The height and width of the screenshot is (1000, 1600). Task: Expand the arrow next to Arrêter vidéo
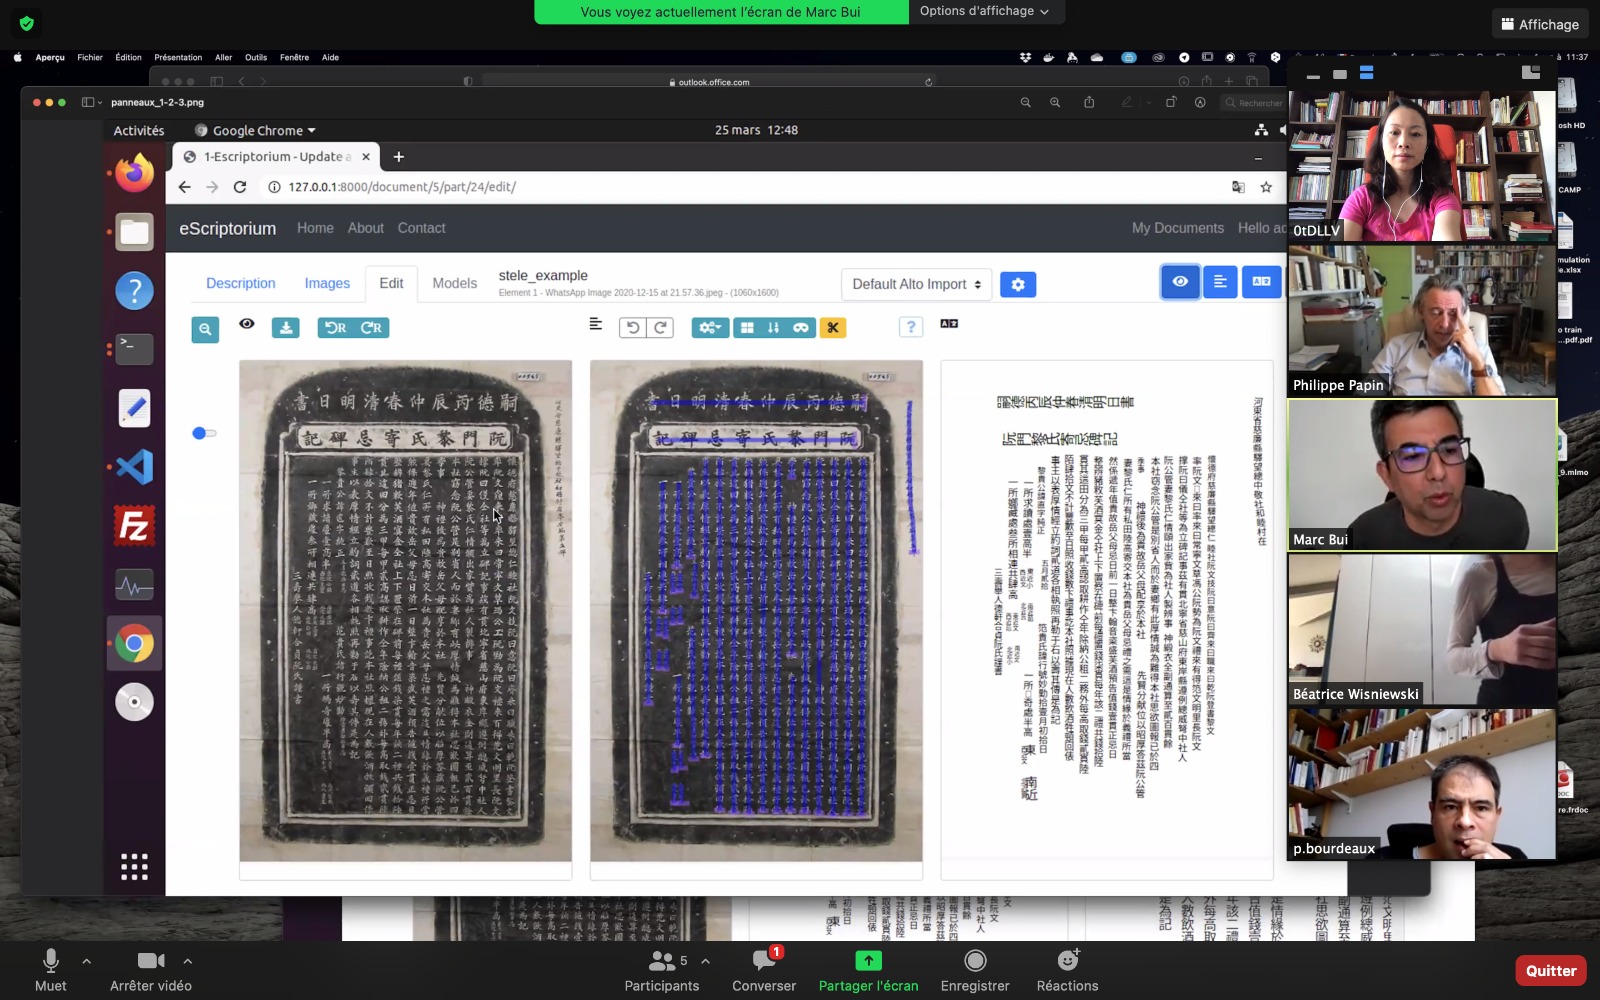pyautogui.click(x=187, y=961)
